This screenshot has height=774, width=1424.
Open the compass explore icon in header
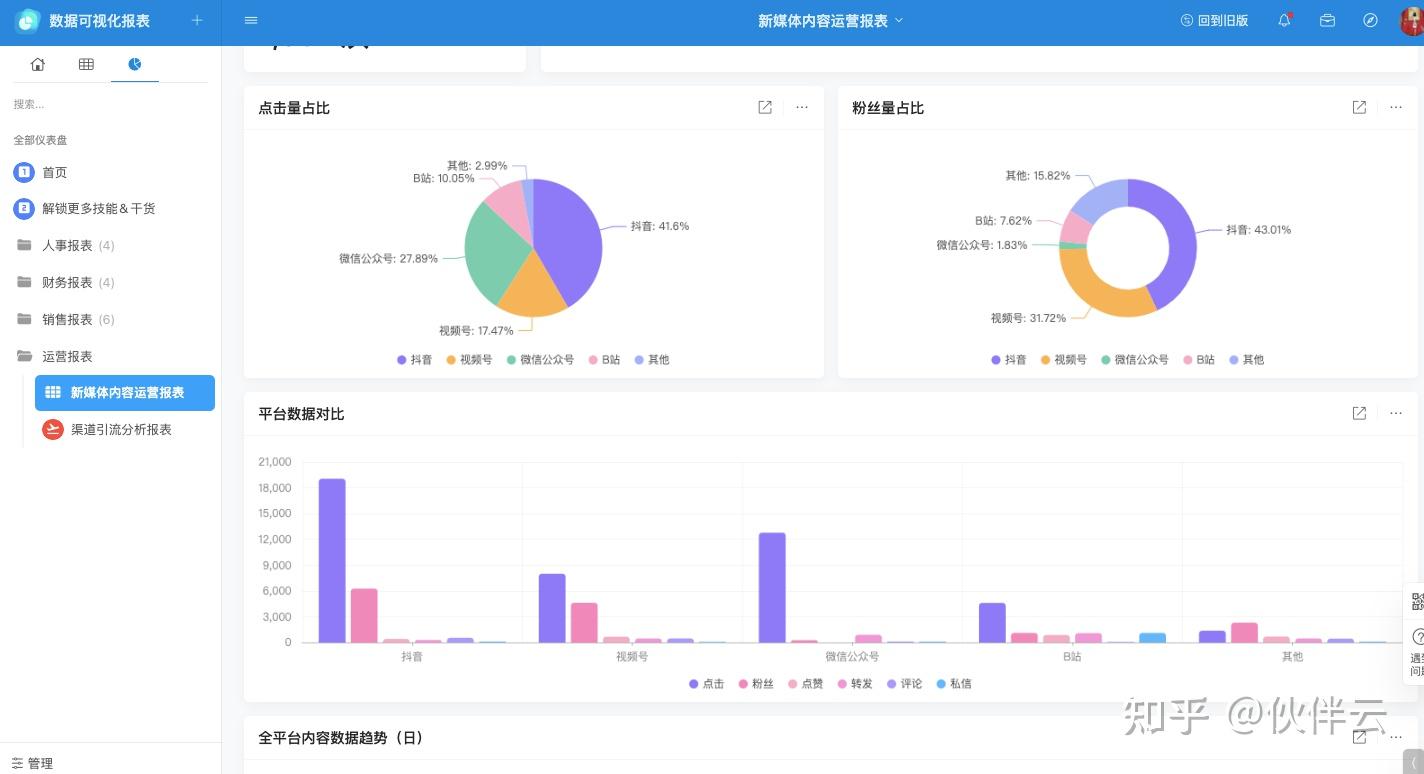tap(1370, 20)
